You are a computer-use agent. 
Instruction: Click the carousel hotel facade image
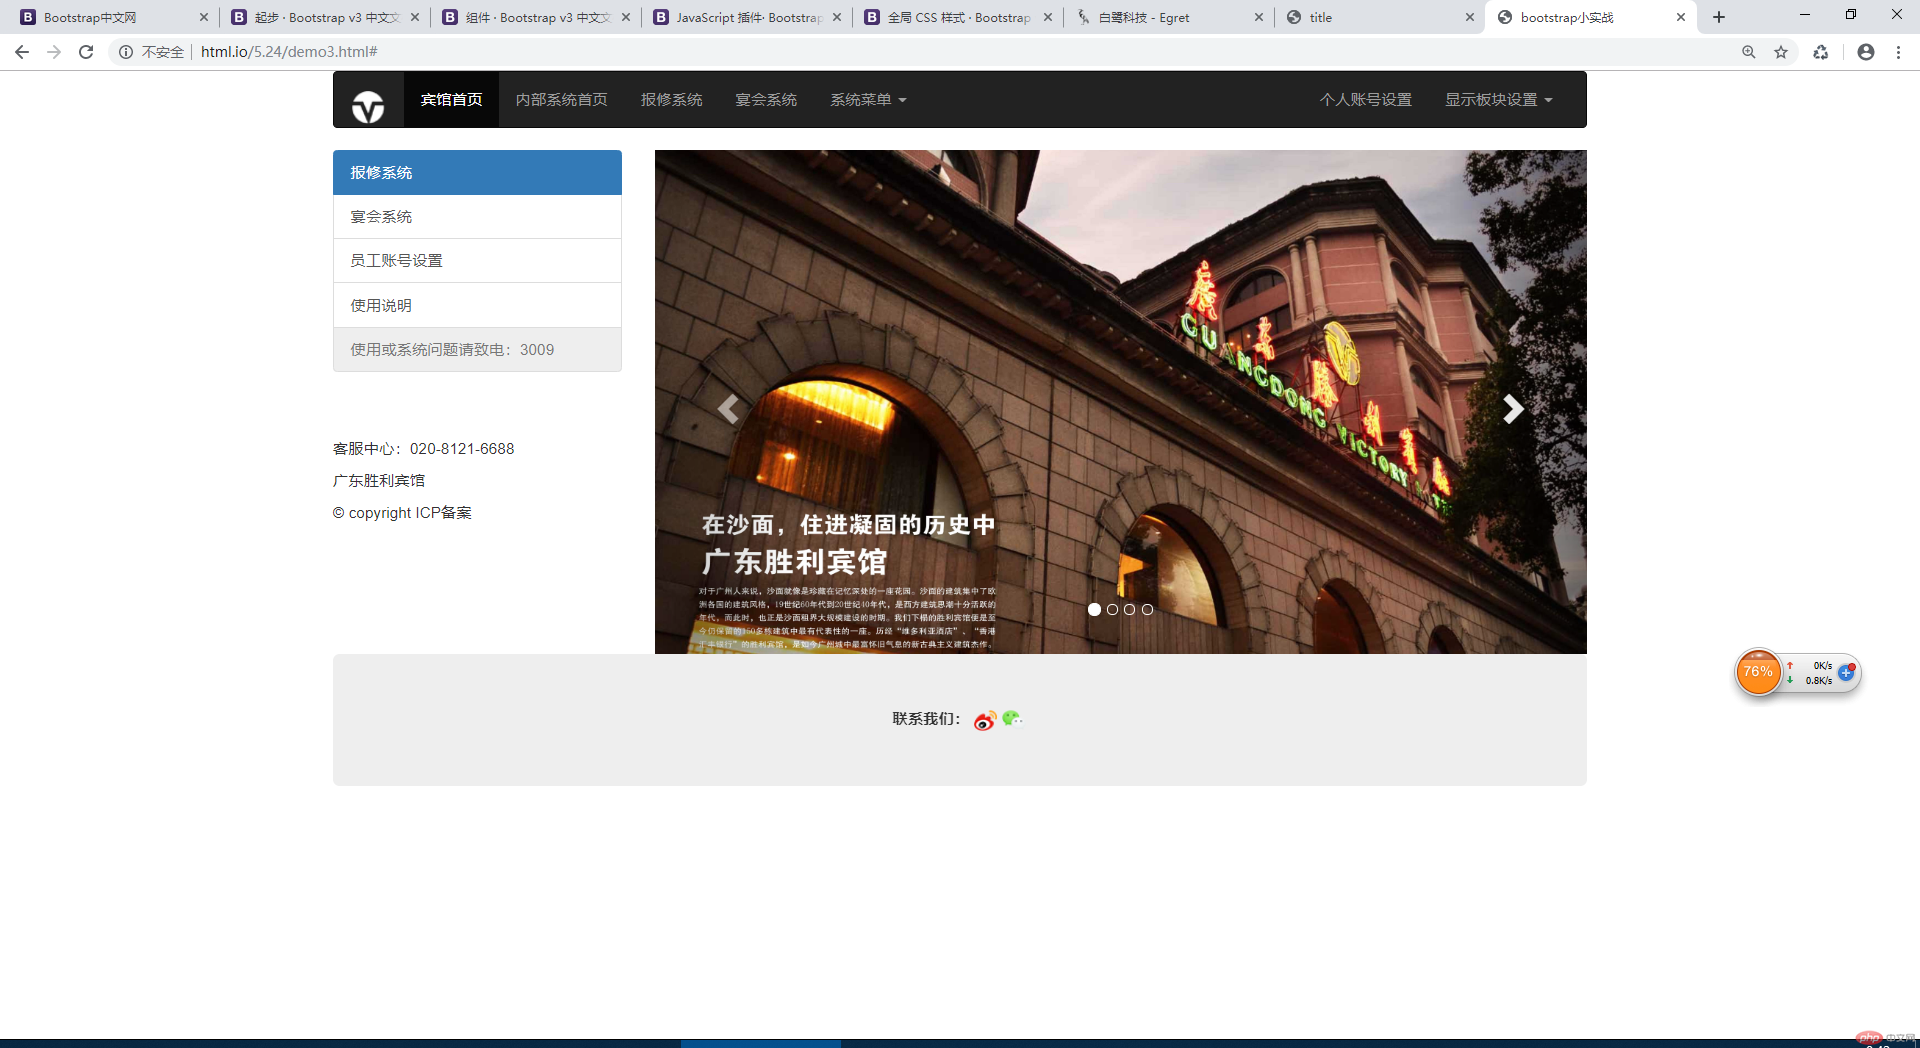(1120, 402)
